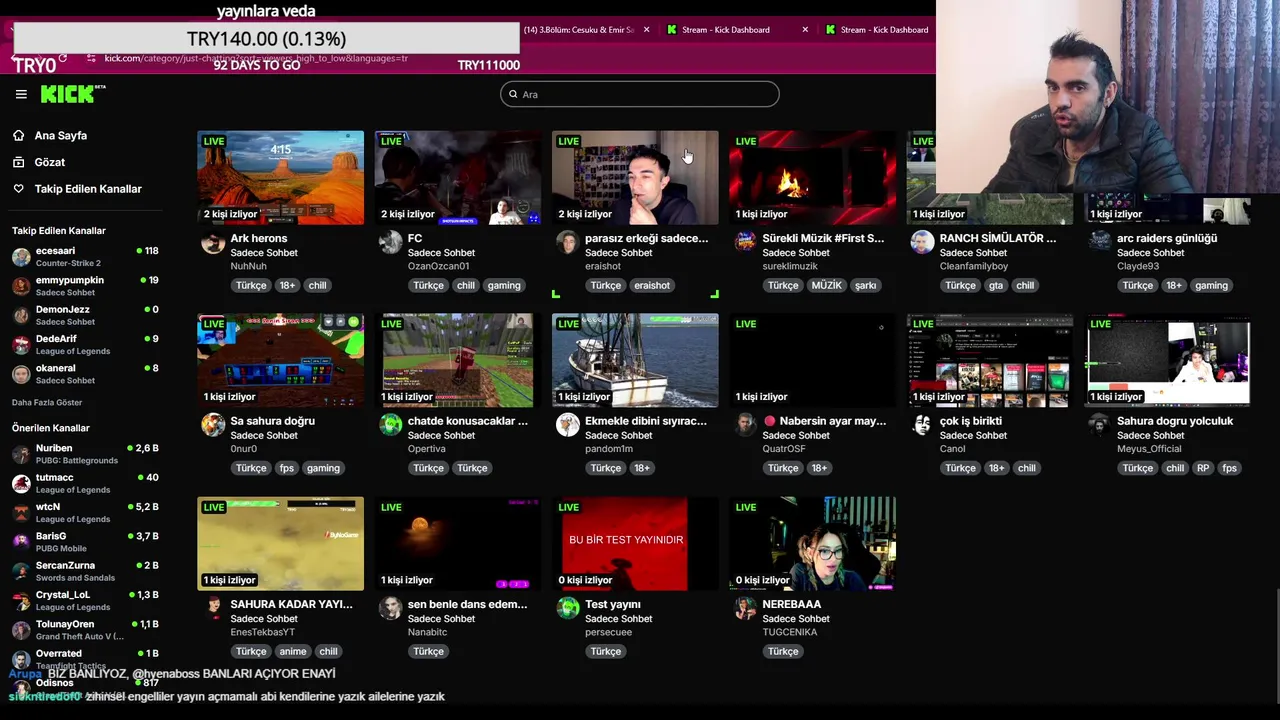
Task: Open the hamburger sidebar menu
Action: (x=21, y=94)
